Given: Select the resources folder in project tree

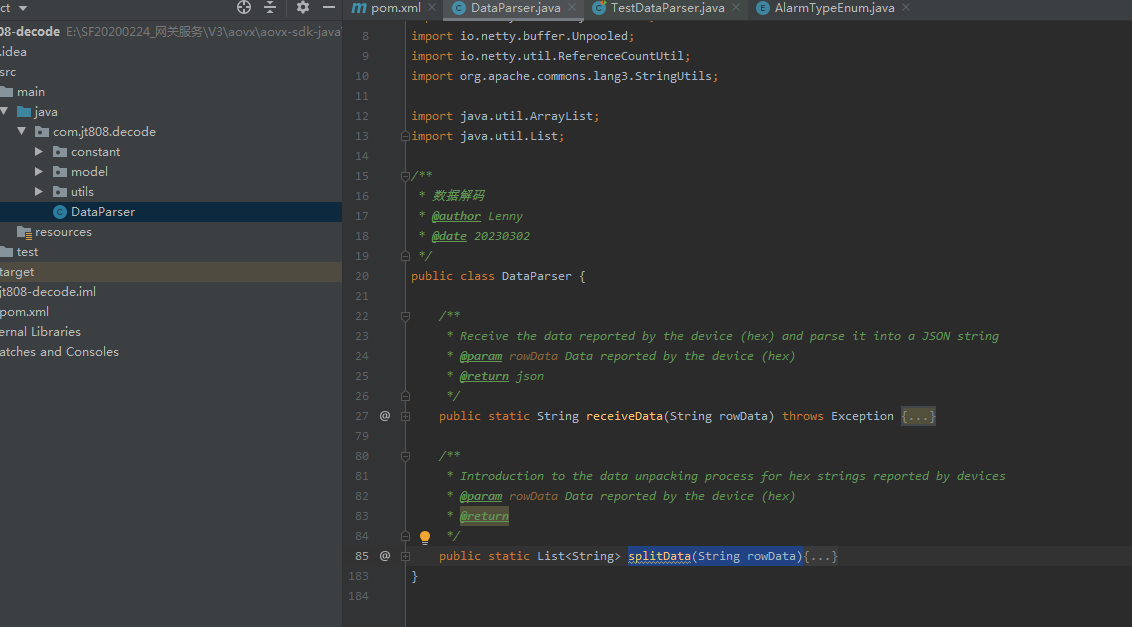Looking at the screenshot, I should tap(63, 232).
